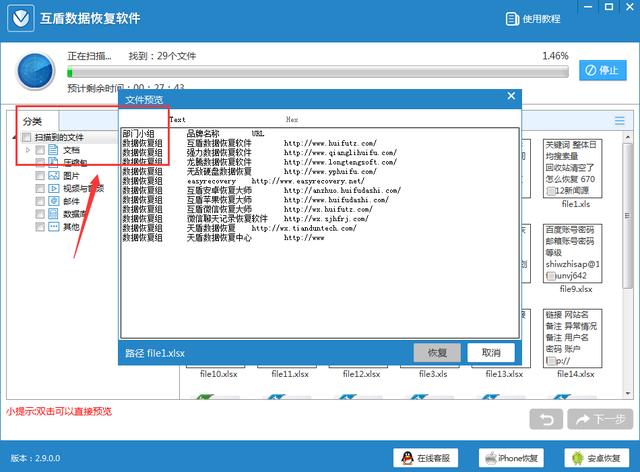Switch to the Hex preview tab

(x=292, y=120)
